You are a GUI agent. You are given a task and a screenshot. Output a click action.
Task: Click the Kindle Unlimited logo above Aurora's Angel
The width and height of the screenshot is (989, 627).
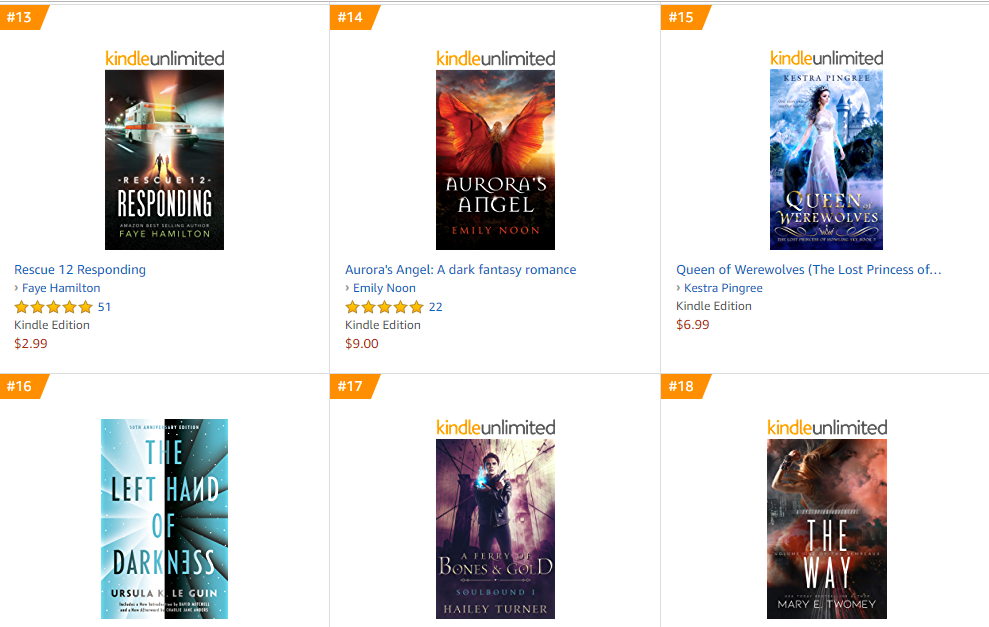496,59
